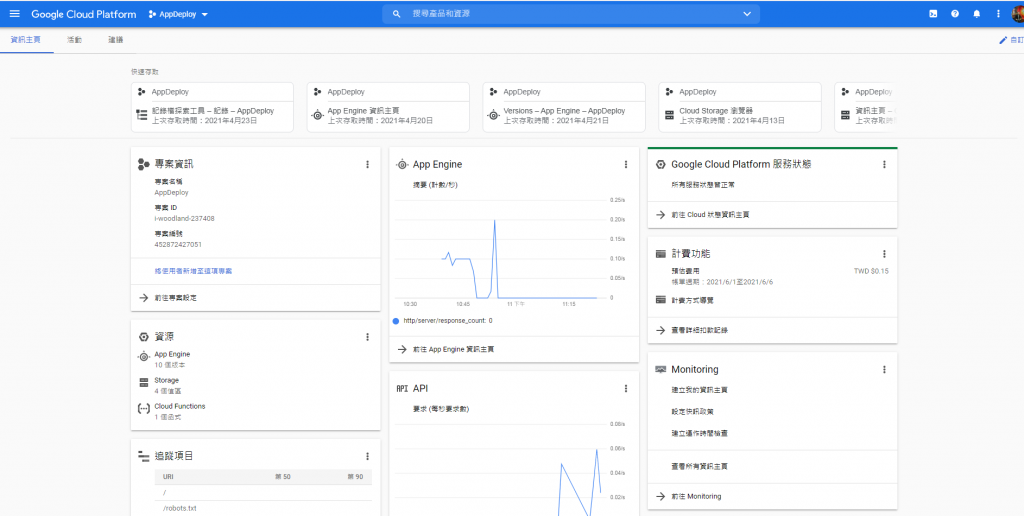Activate Cloud Shell terminal icon
The image size is (1024, 516).
click(x=933, y=14)
